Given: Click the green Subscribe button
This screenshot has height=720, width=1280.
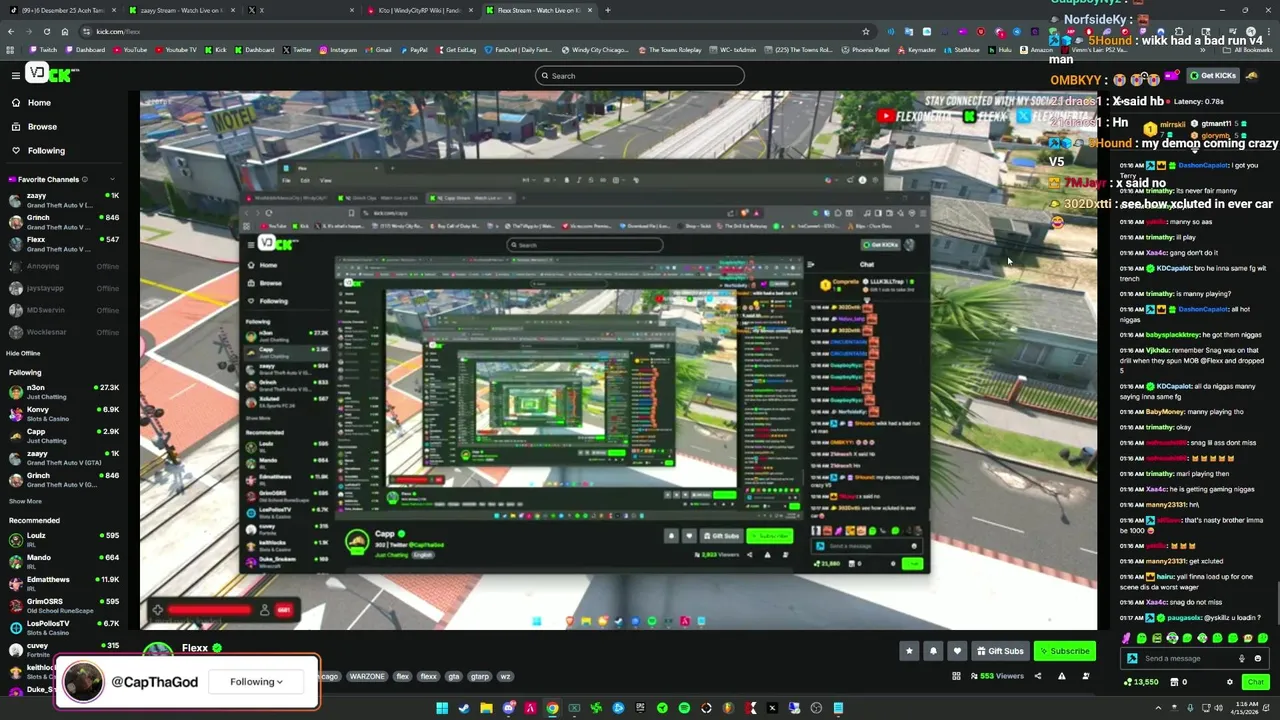Looking at the screenshot, I should point(1064,651).
